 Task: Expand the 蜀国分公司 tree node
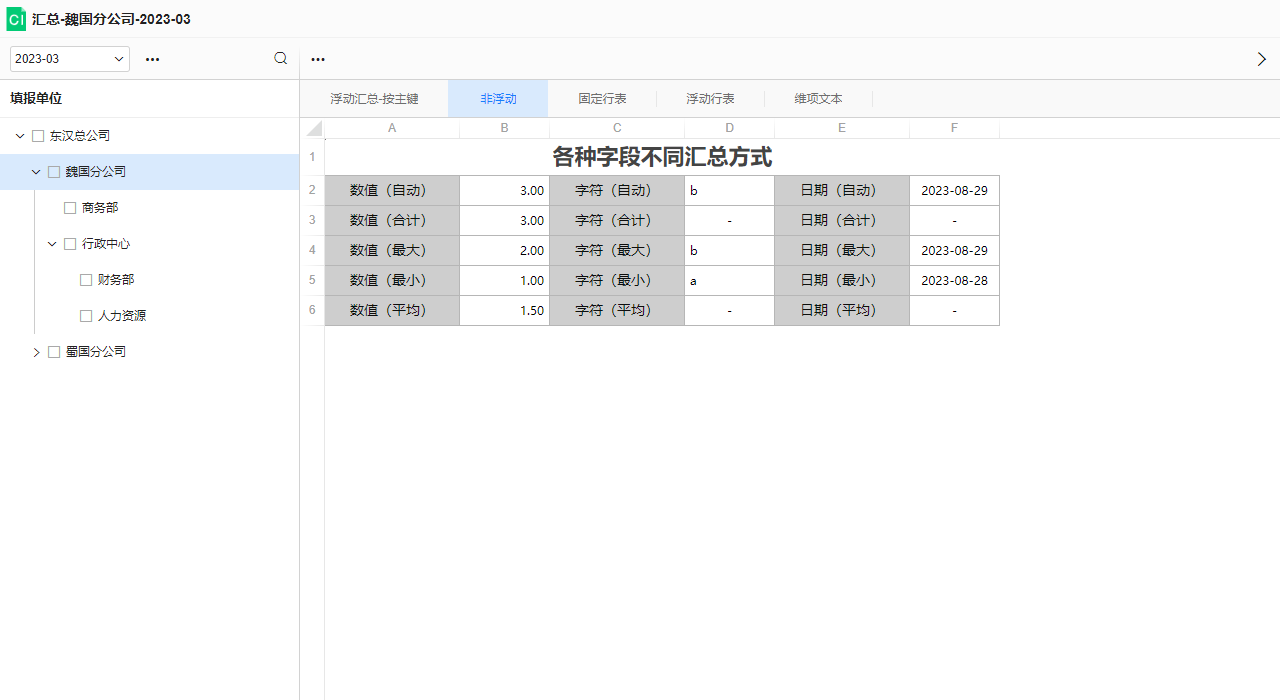click(x=36, y=351)
